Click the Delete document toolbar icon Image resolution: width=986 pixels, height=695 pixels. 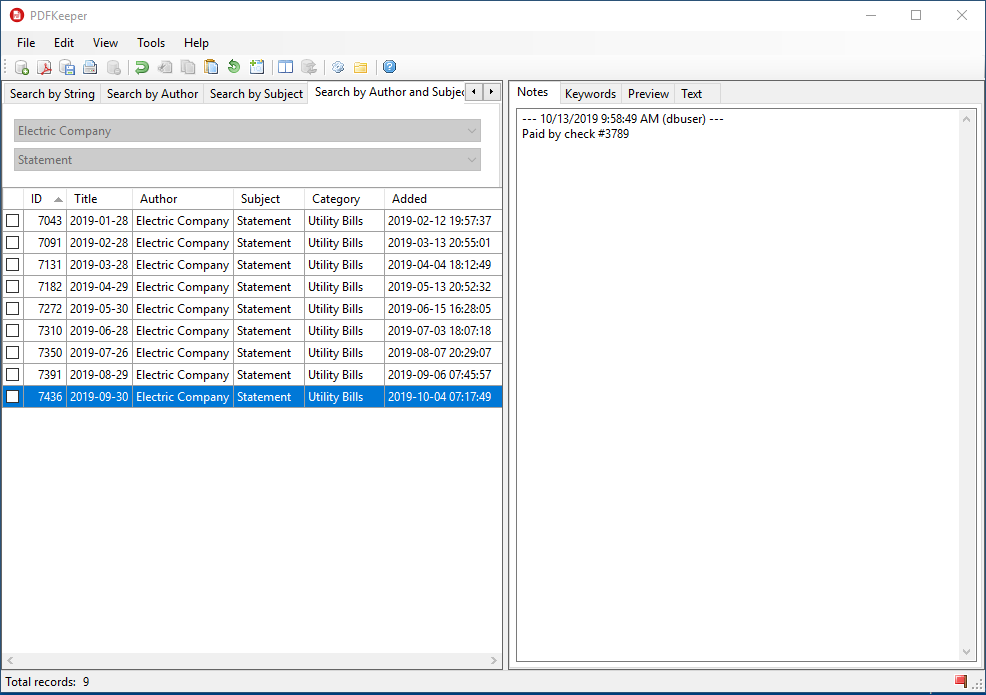pos(113,67)
